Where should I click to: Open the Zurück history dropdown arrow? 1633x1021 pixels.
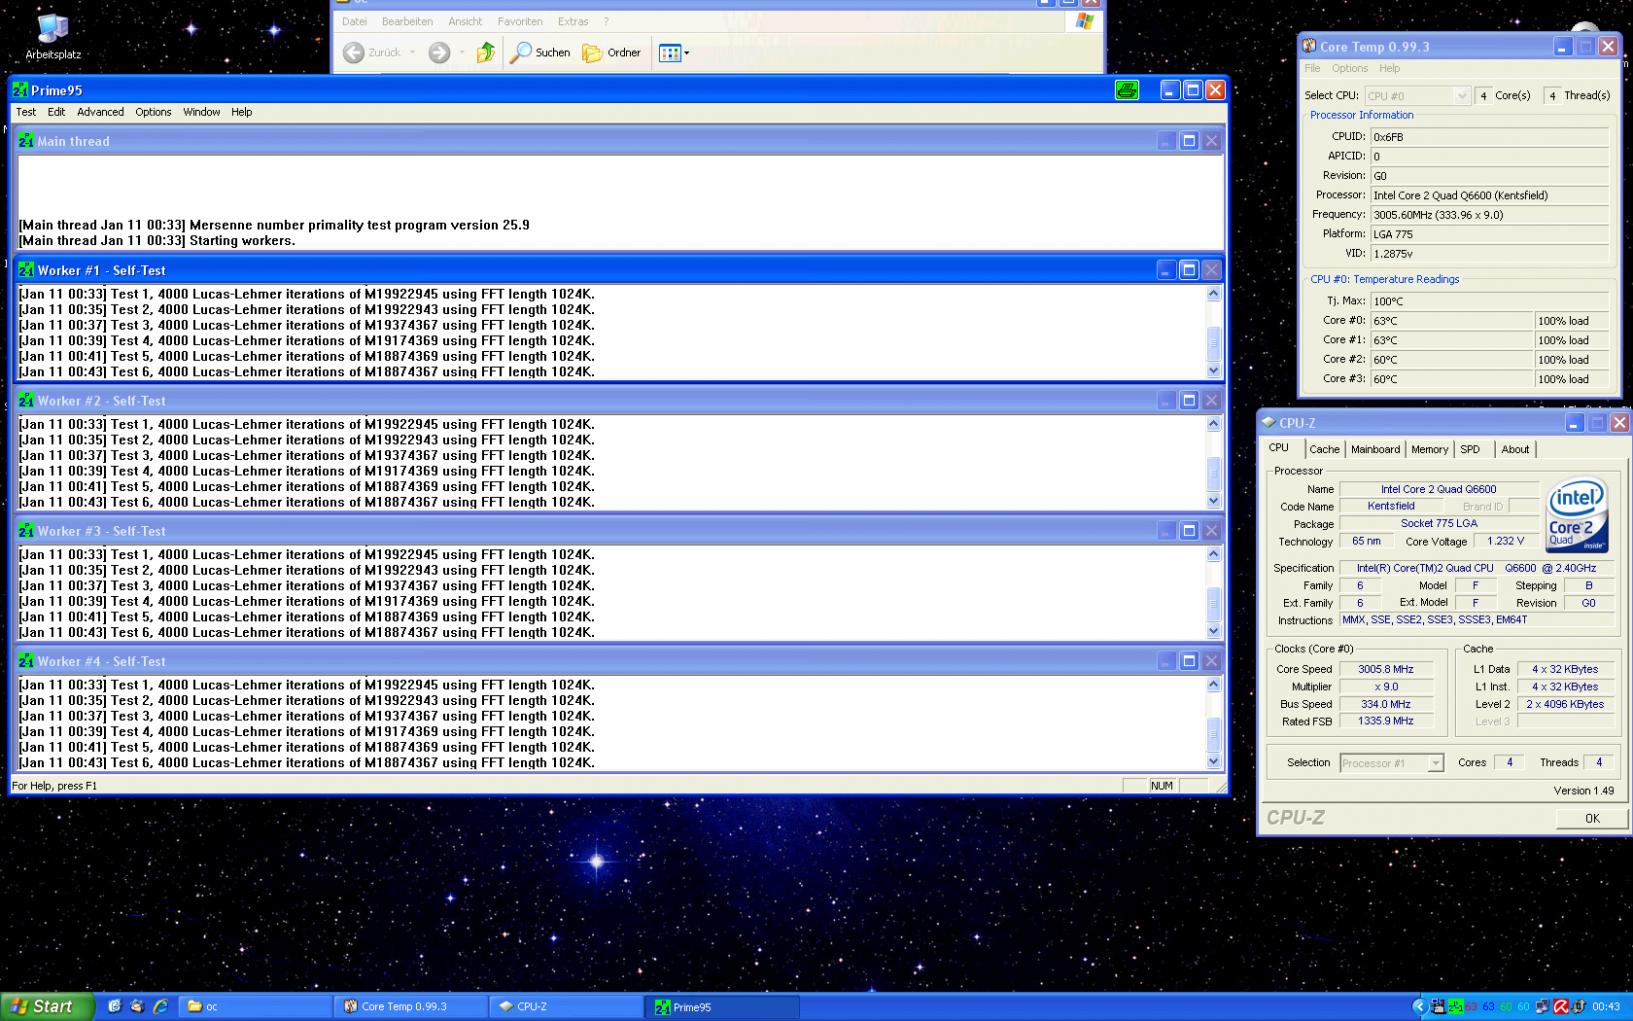click(412, 53)
